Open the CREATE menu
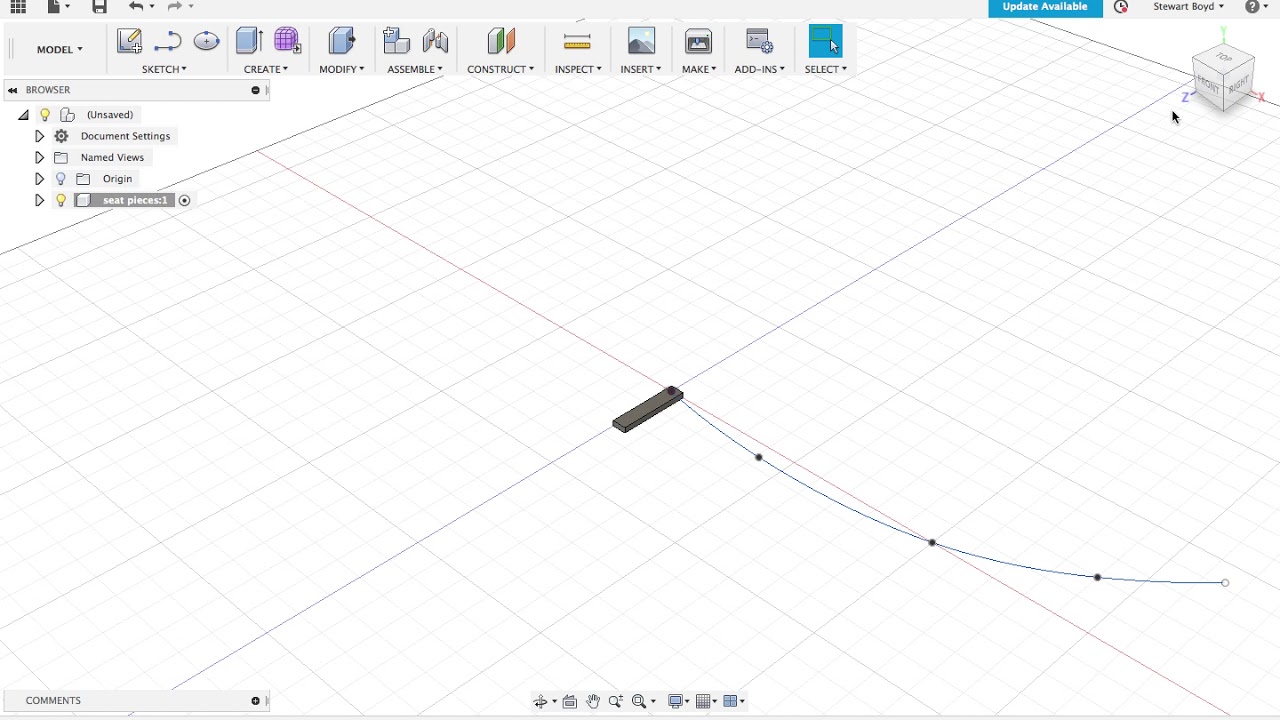 point(266,69)
